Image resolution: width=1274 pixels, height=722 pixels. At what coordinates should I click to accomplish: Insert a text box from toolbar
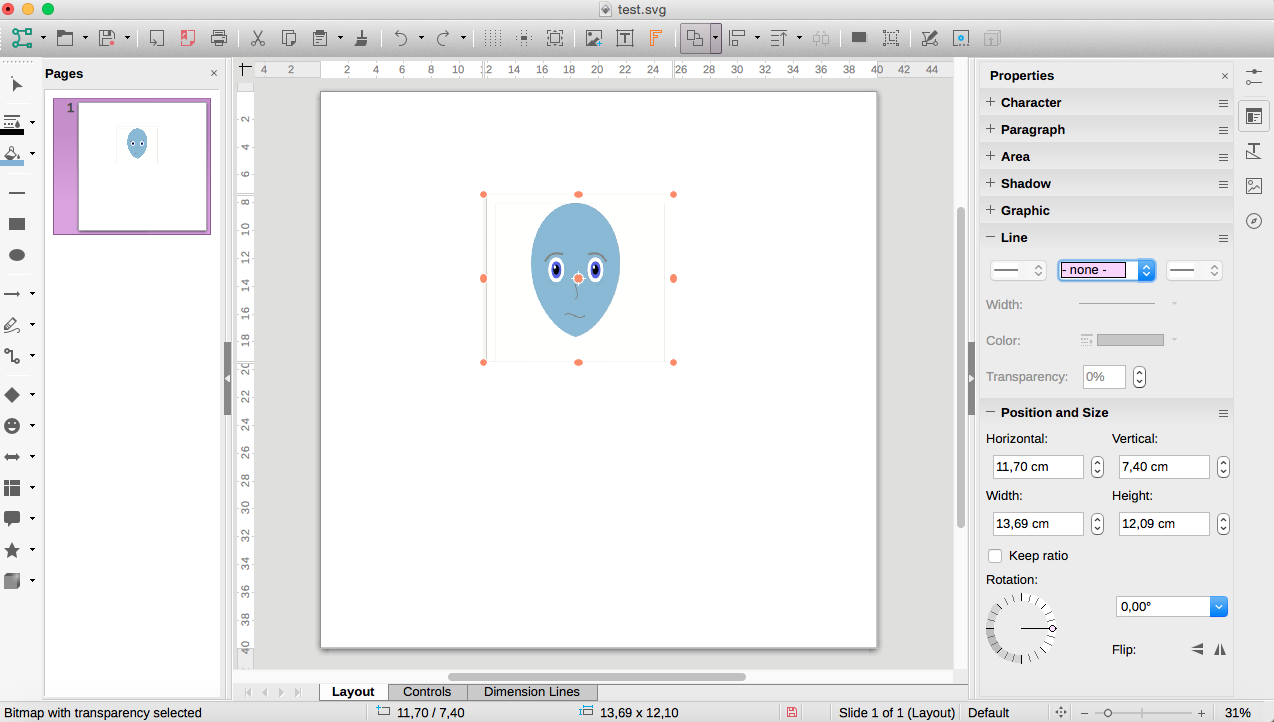pyautogui.click(x=625, y=39)
